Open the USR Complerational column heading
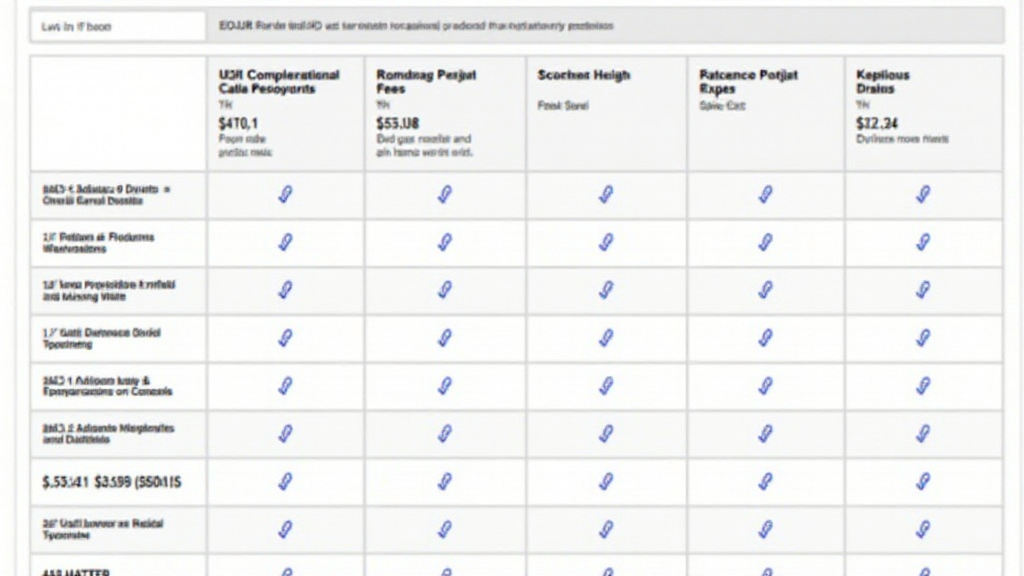 pos(278,82)
